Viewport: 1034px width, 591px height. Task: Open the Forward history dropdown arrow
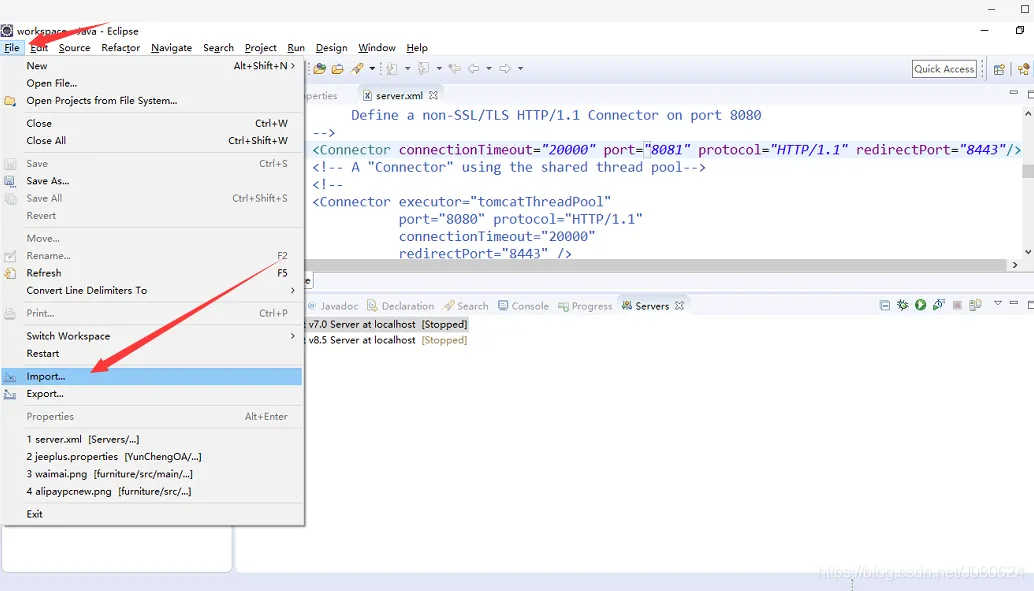(x=520, y=69)
